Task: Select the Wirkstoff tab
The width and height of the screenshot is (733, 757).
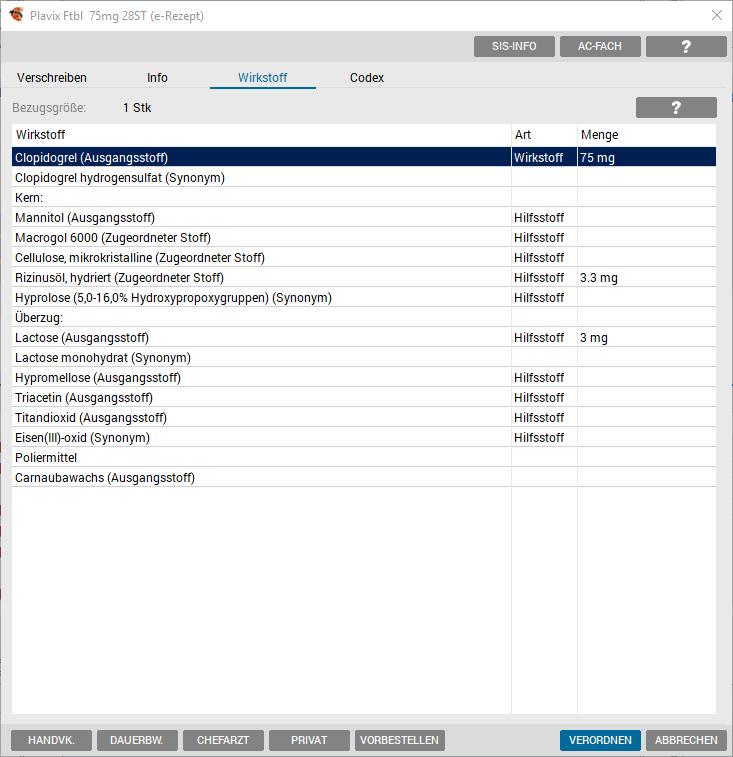Action: [x=263, y=78]
